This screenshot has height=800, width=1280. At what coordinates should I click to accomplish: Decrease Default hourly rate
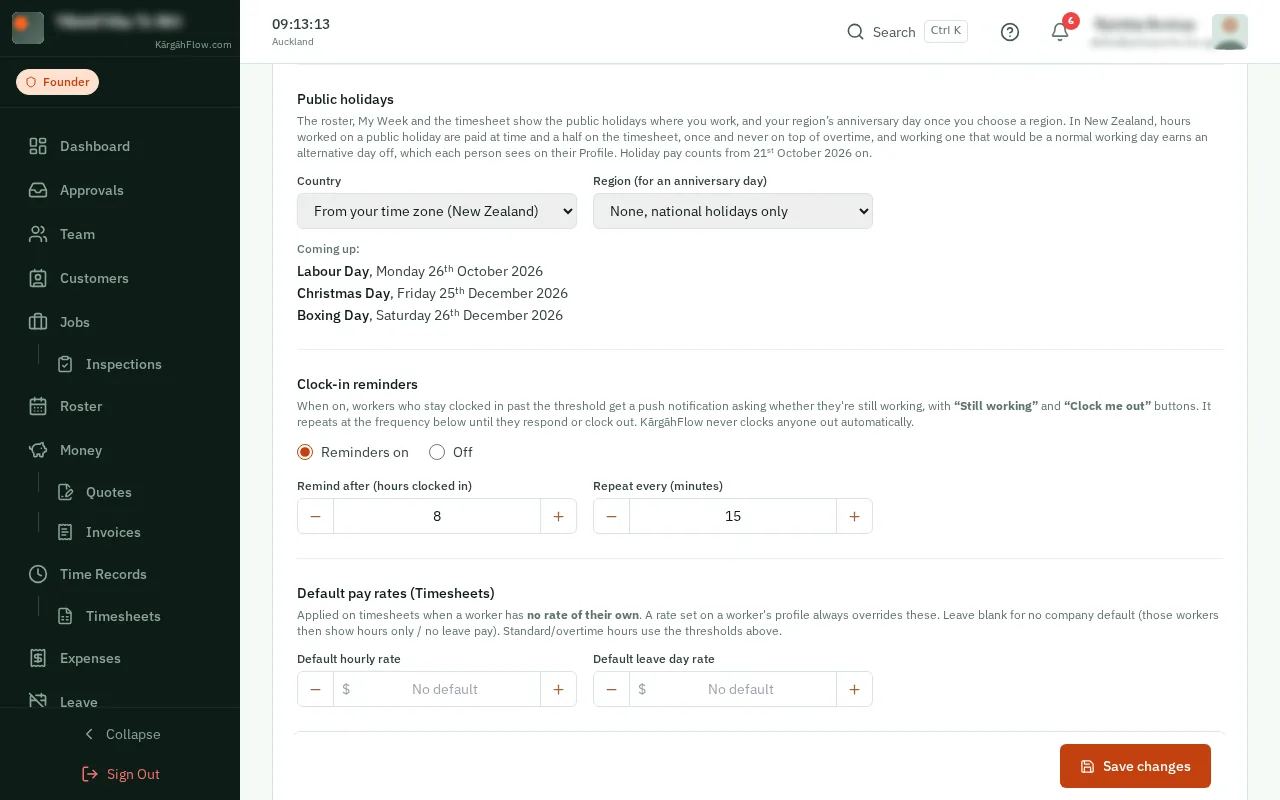point(315,689)
